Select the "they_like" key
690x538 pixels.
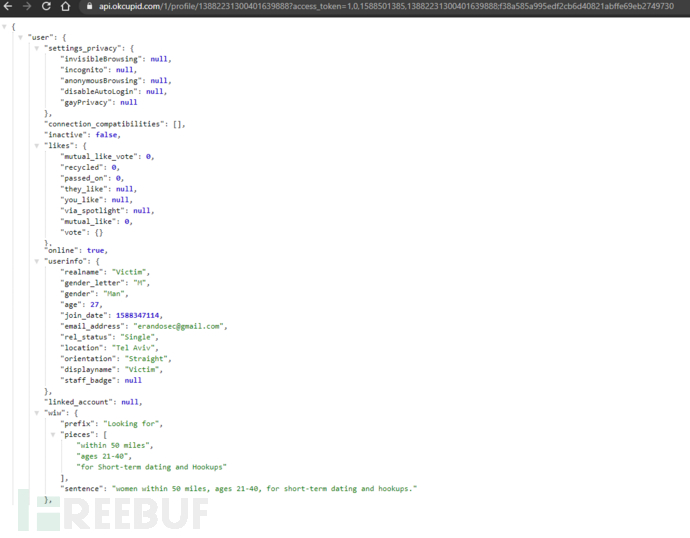coord(84,189)
